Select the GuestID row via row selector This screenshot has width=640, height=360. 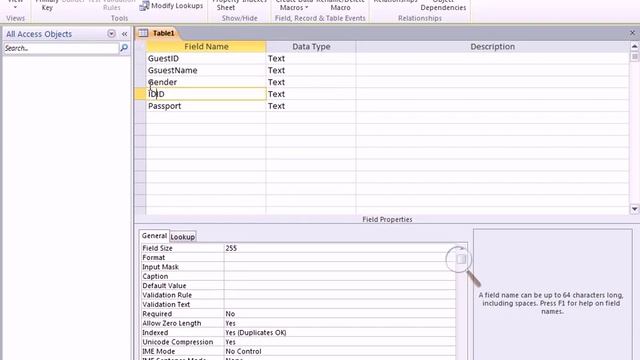[x=140, y=58]
